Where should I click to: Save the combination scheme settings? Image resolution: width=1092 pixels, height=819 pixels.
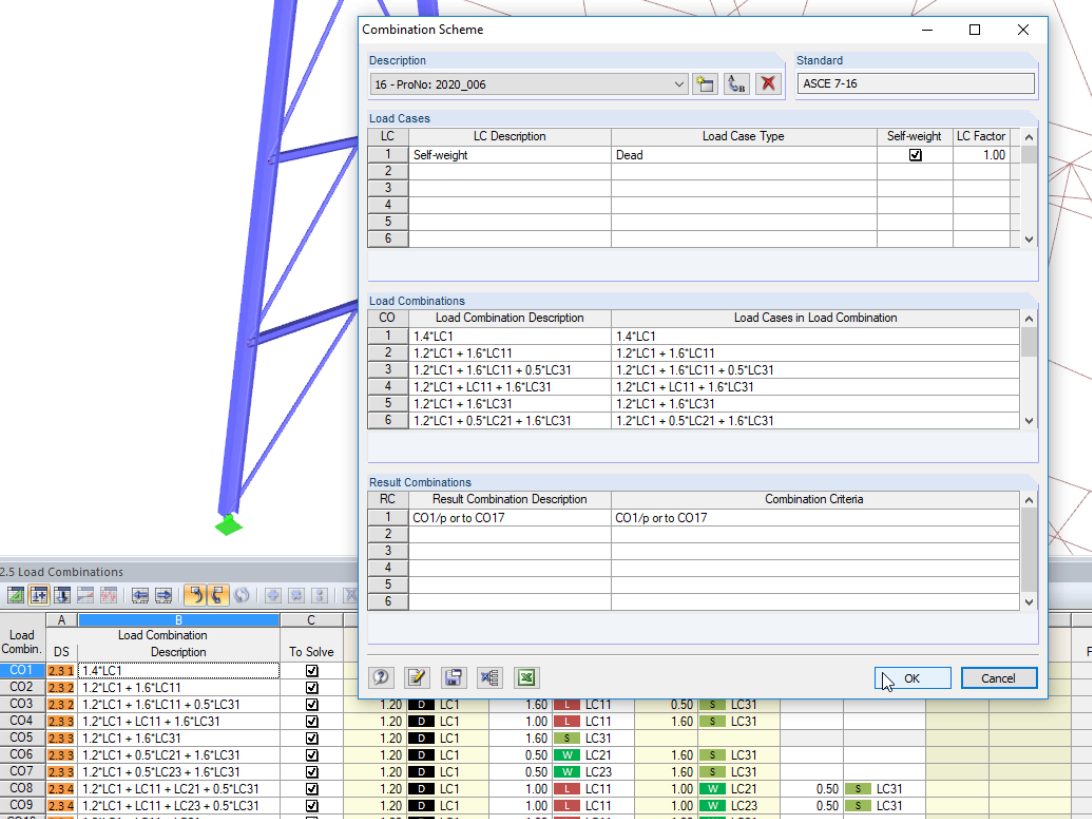click(453, 678)
